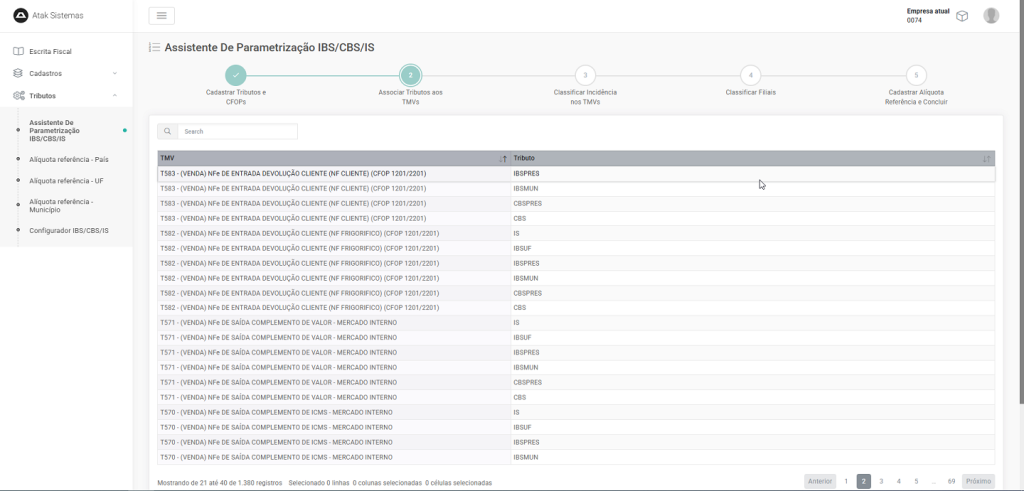Focus the Search input field
The width and height of the screenshot is (1024, 491).
[237, 131]
